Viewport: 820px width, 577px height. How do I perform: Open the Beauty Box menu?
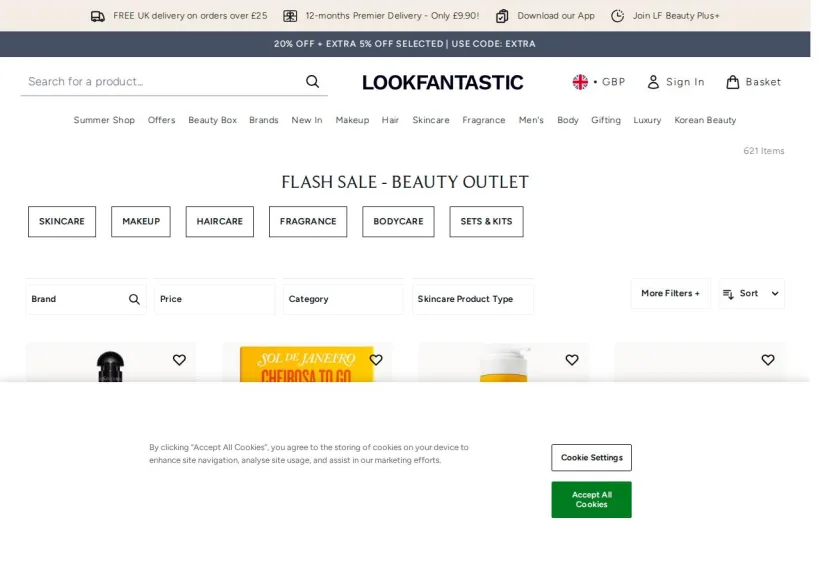[x=212, y=120]
